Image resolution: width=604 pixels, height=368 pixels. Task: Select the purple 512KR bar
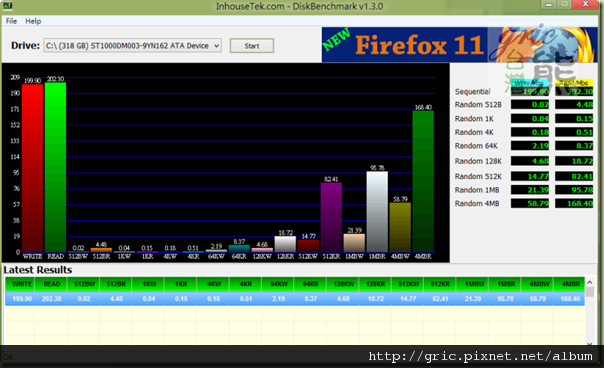[x=331, y=218]
